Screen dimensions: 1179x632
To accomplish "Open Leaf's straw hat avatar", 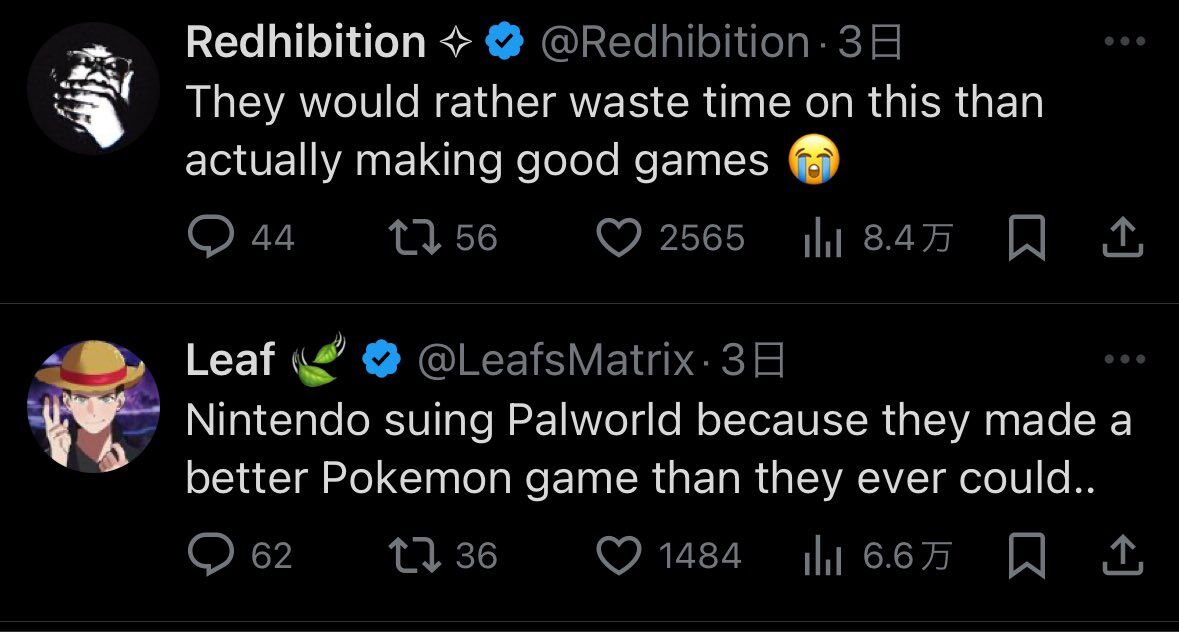I will (93, 406).
